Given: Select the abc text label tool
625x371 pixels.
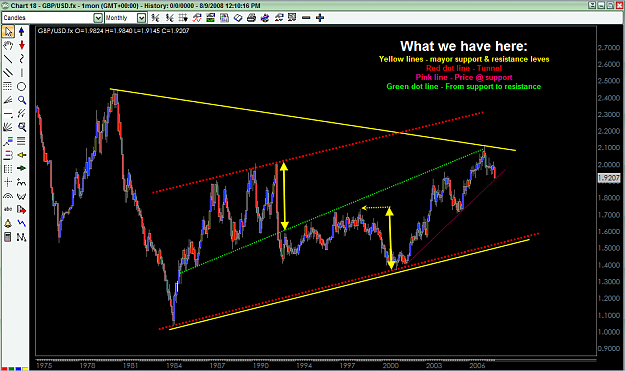Looking at the screenshot, I should pos(8,209).
